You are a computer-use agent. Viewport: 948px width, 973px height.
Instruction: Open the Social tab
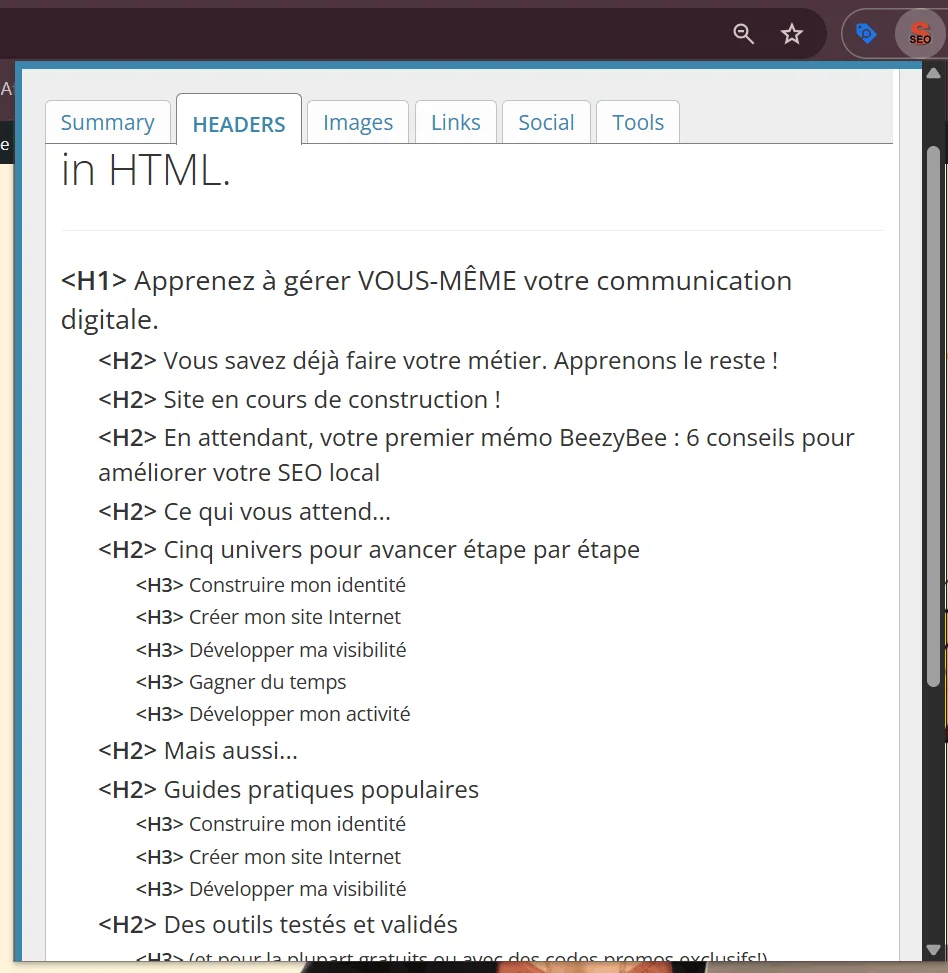tap(547, 122)
